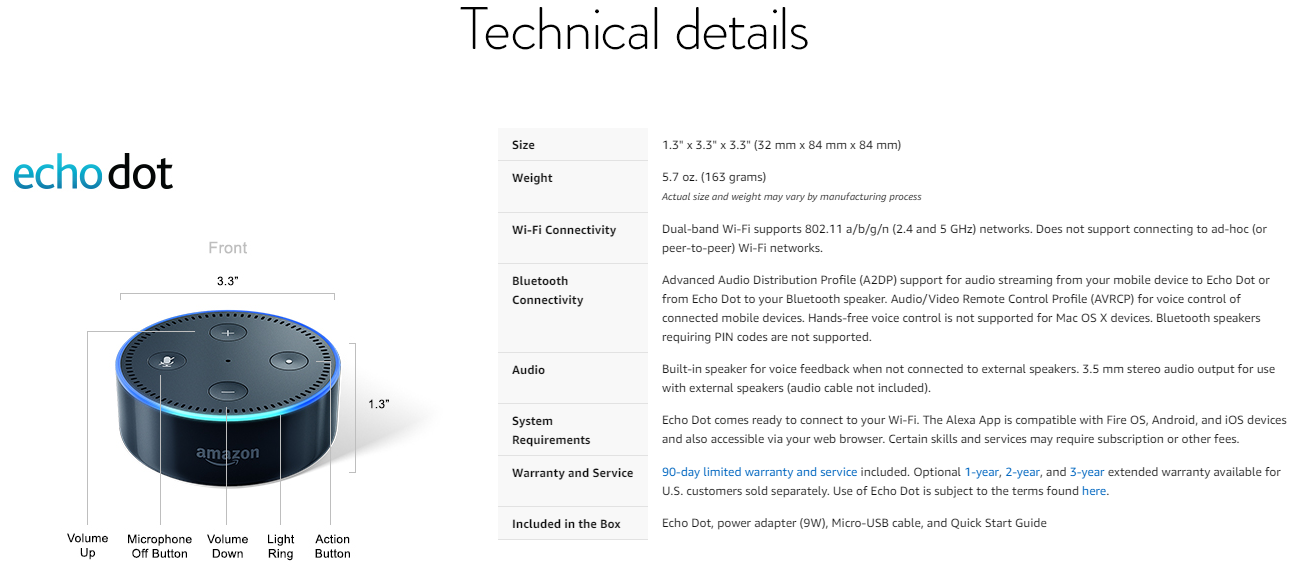Click the action button with the dot on the device

(288, 359)
